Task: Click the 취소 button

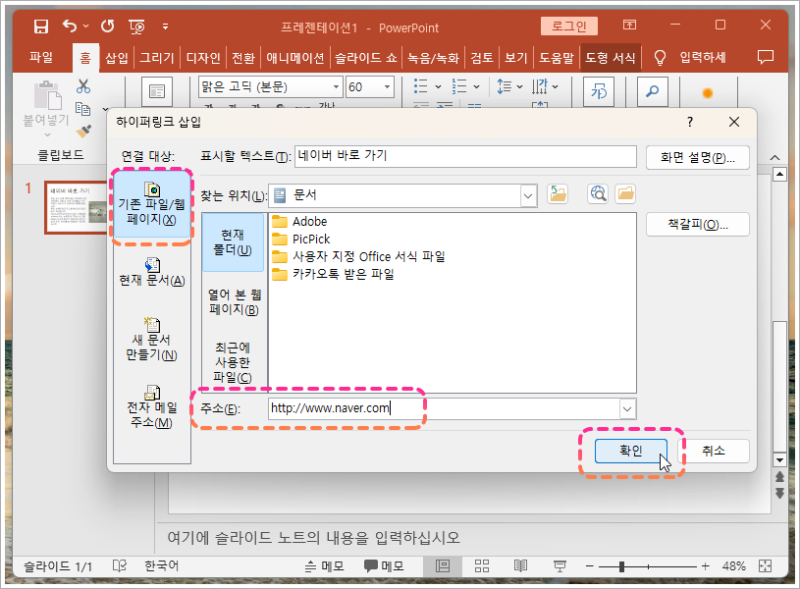Action: coord(713,451)
